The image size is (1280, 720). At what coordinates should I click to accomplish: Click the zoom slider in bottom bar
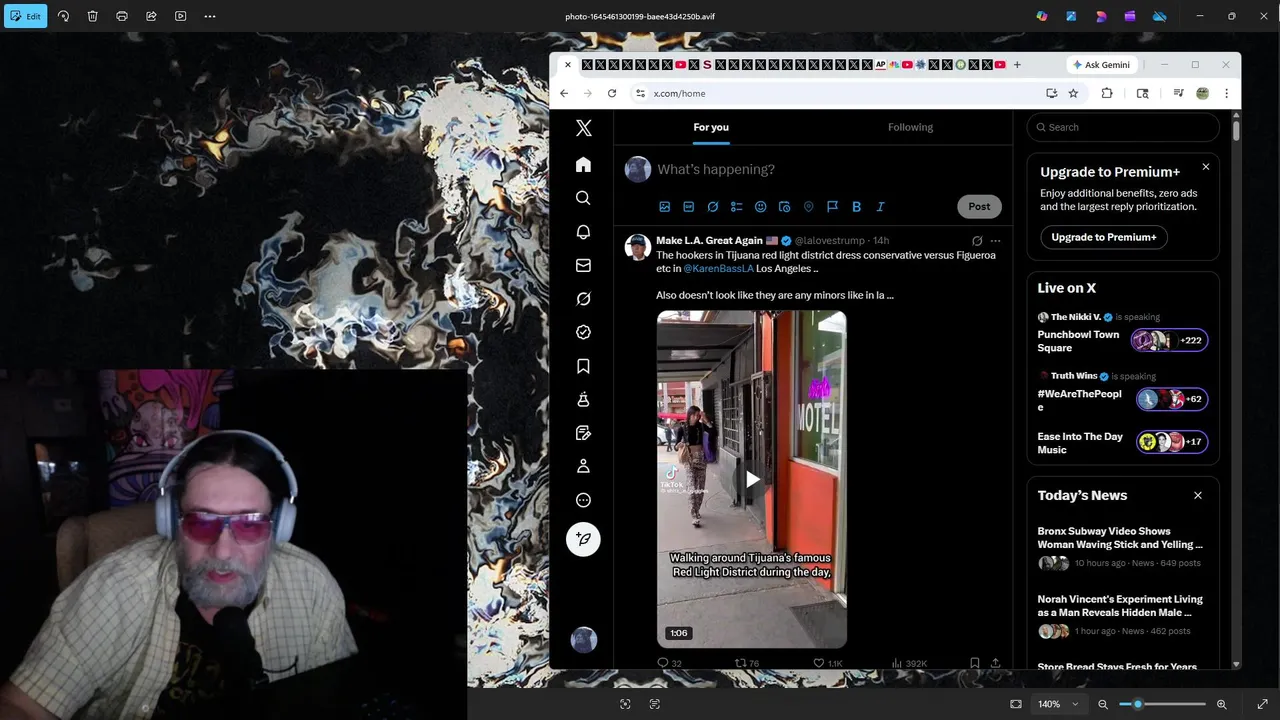pos(1163,704)
